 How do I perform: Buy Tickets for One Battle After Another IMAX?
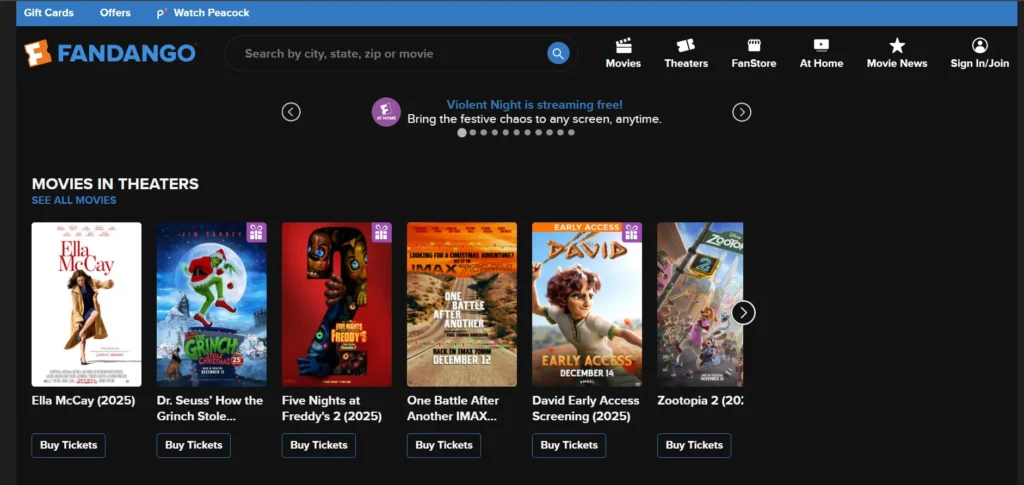444,445
